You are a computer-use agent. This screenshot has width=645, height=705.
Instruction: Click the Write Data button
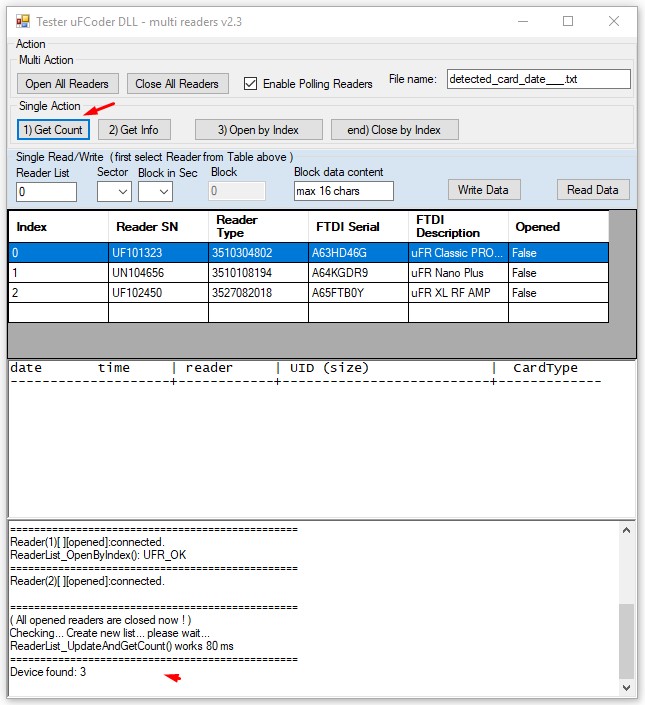[x=484, y=190]
